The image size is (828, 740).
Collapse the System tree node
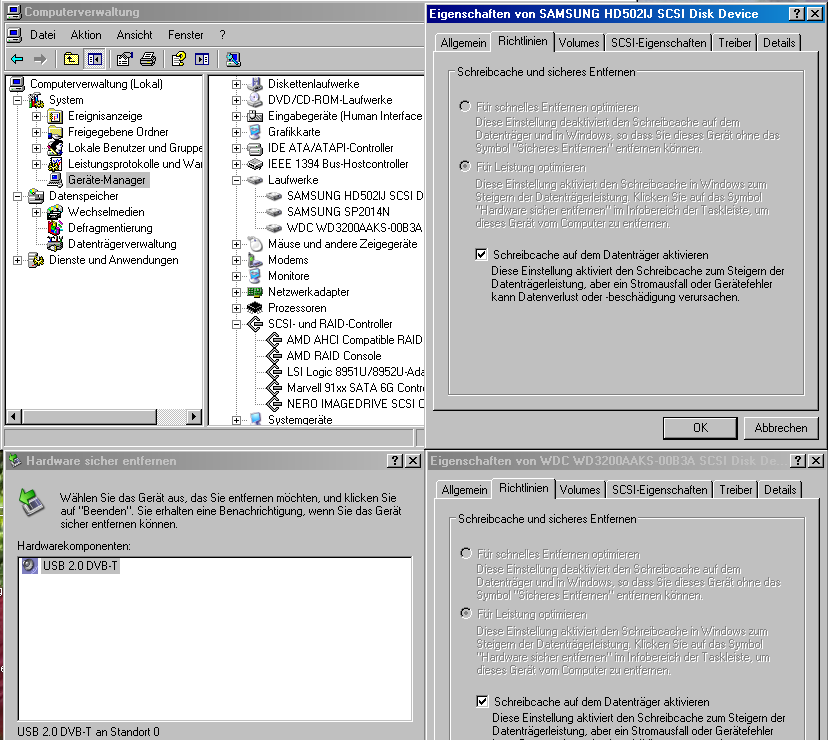tap(17, 100)
